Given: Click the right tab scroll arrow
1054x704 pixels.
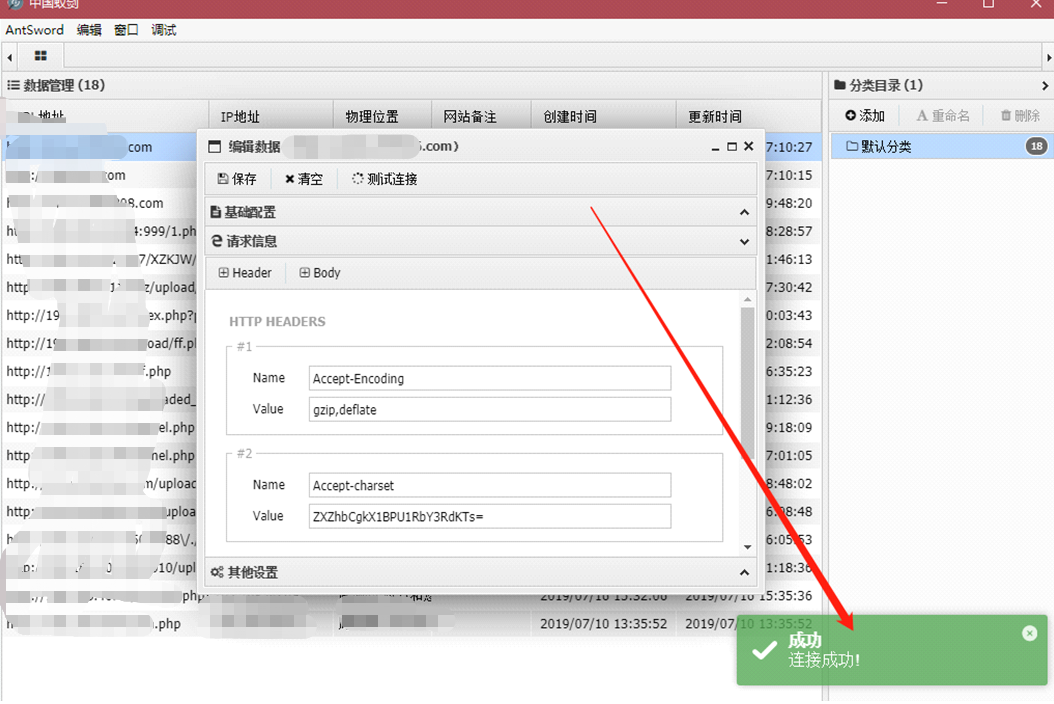Looking at the screenshot, I should [1048, 57].
